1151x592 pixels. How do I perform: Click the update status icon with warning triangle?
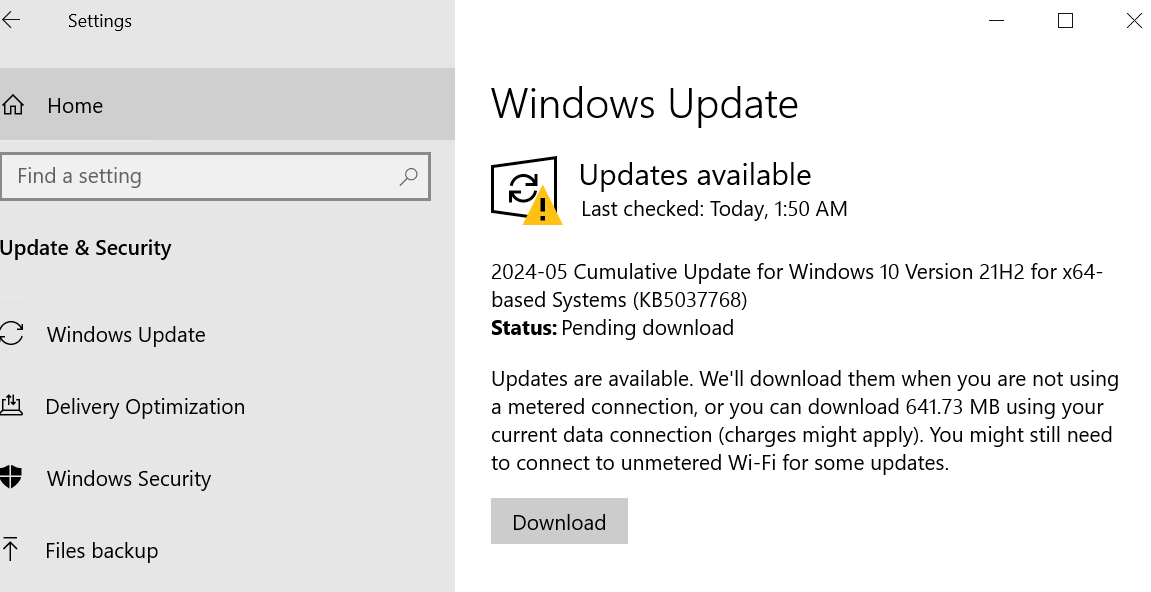click(526, 190)
